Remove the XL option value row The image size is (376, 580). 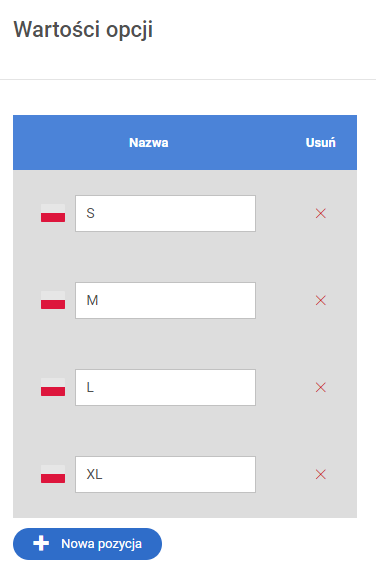point(320,474)
